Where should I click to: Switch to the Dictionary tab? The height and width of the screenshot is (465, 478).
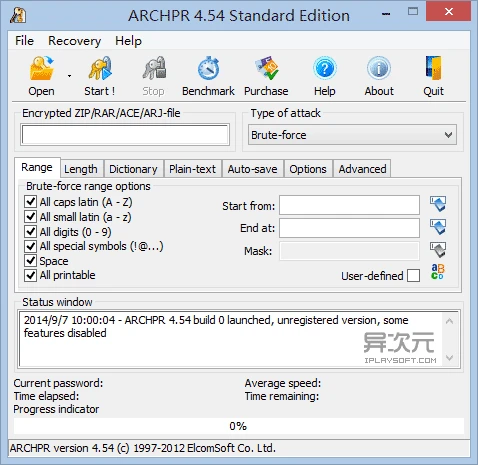(x=133, y=169)
